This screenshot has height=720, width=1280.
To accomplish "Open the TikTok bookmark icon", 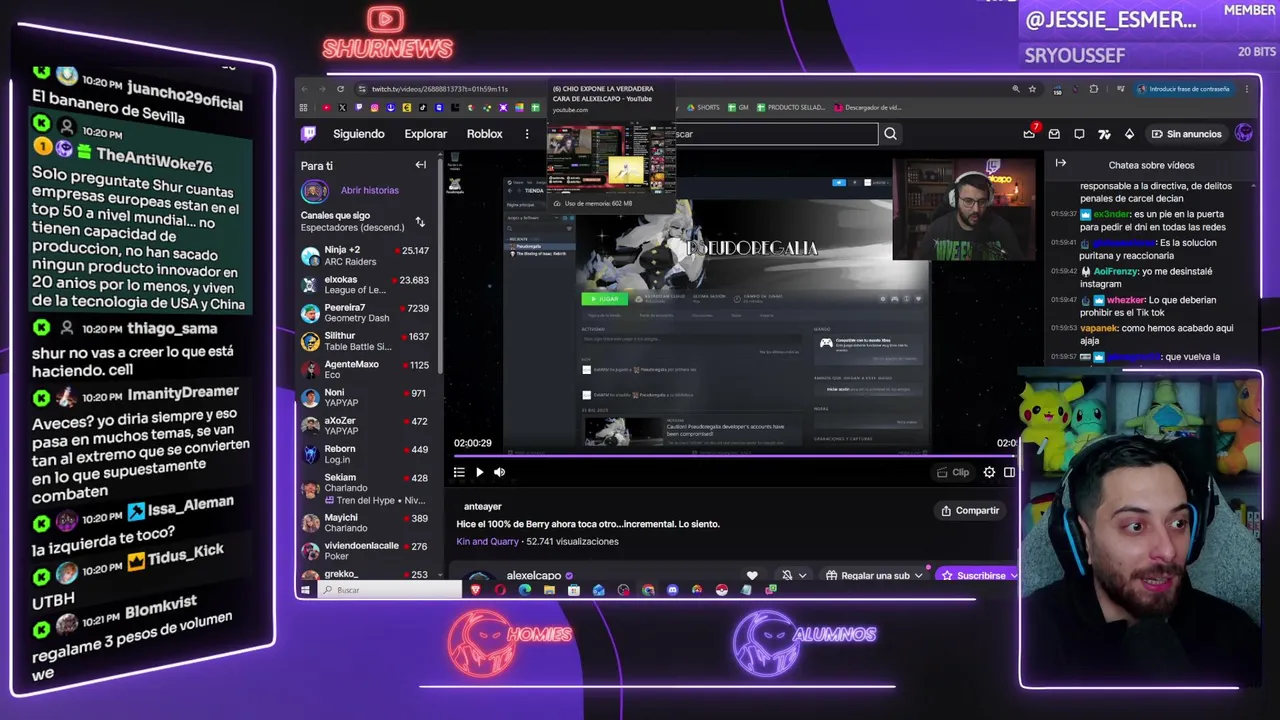I will (423, 107).
